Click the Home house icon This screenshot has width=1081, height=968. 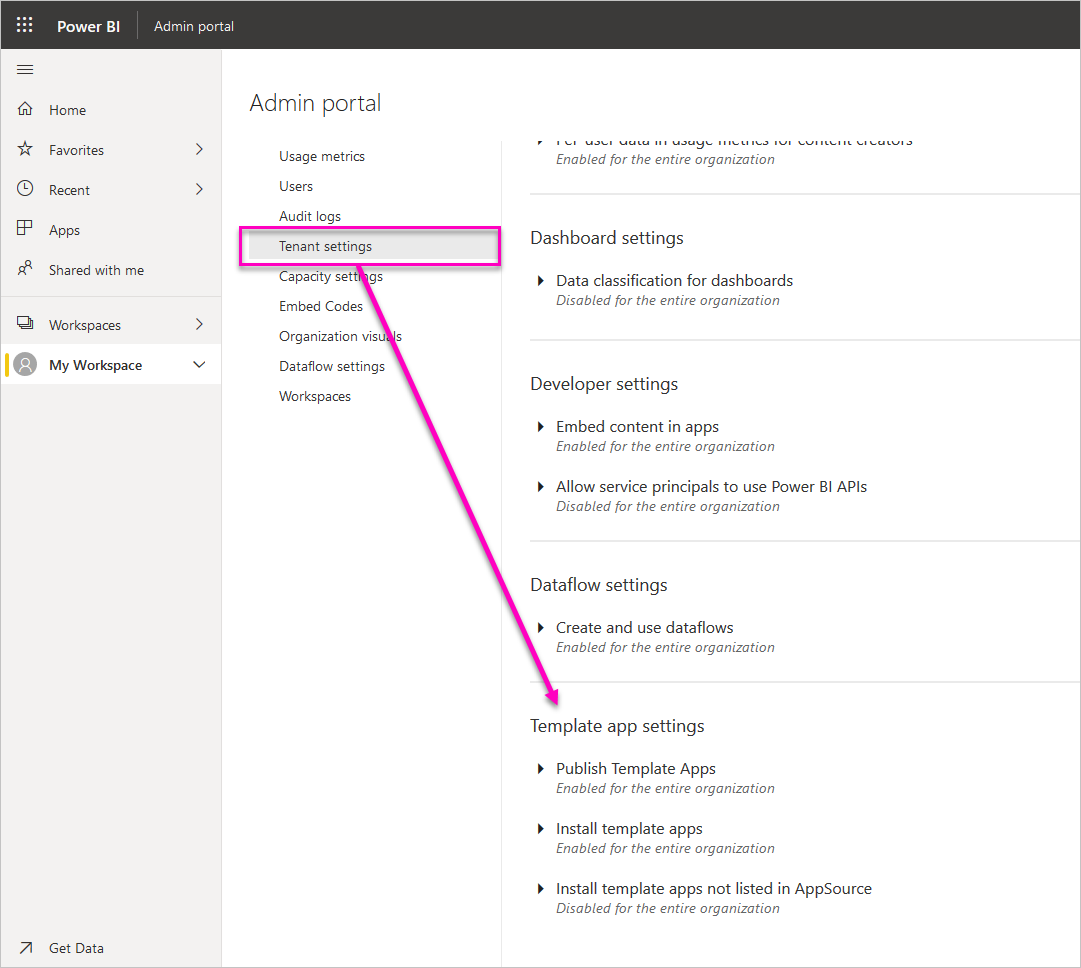[x=25, y=109]
